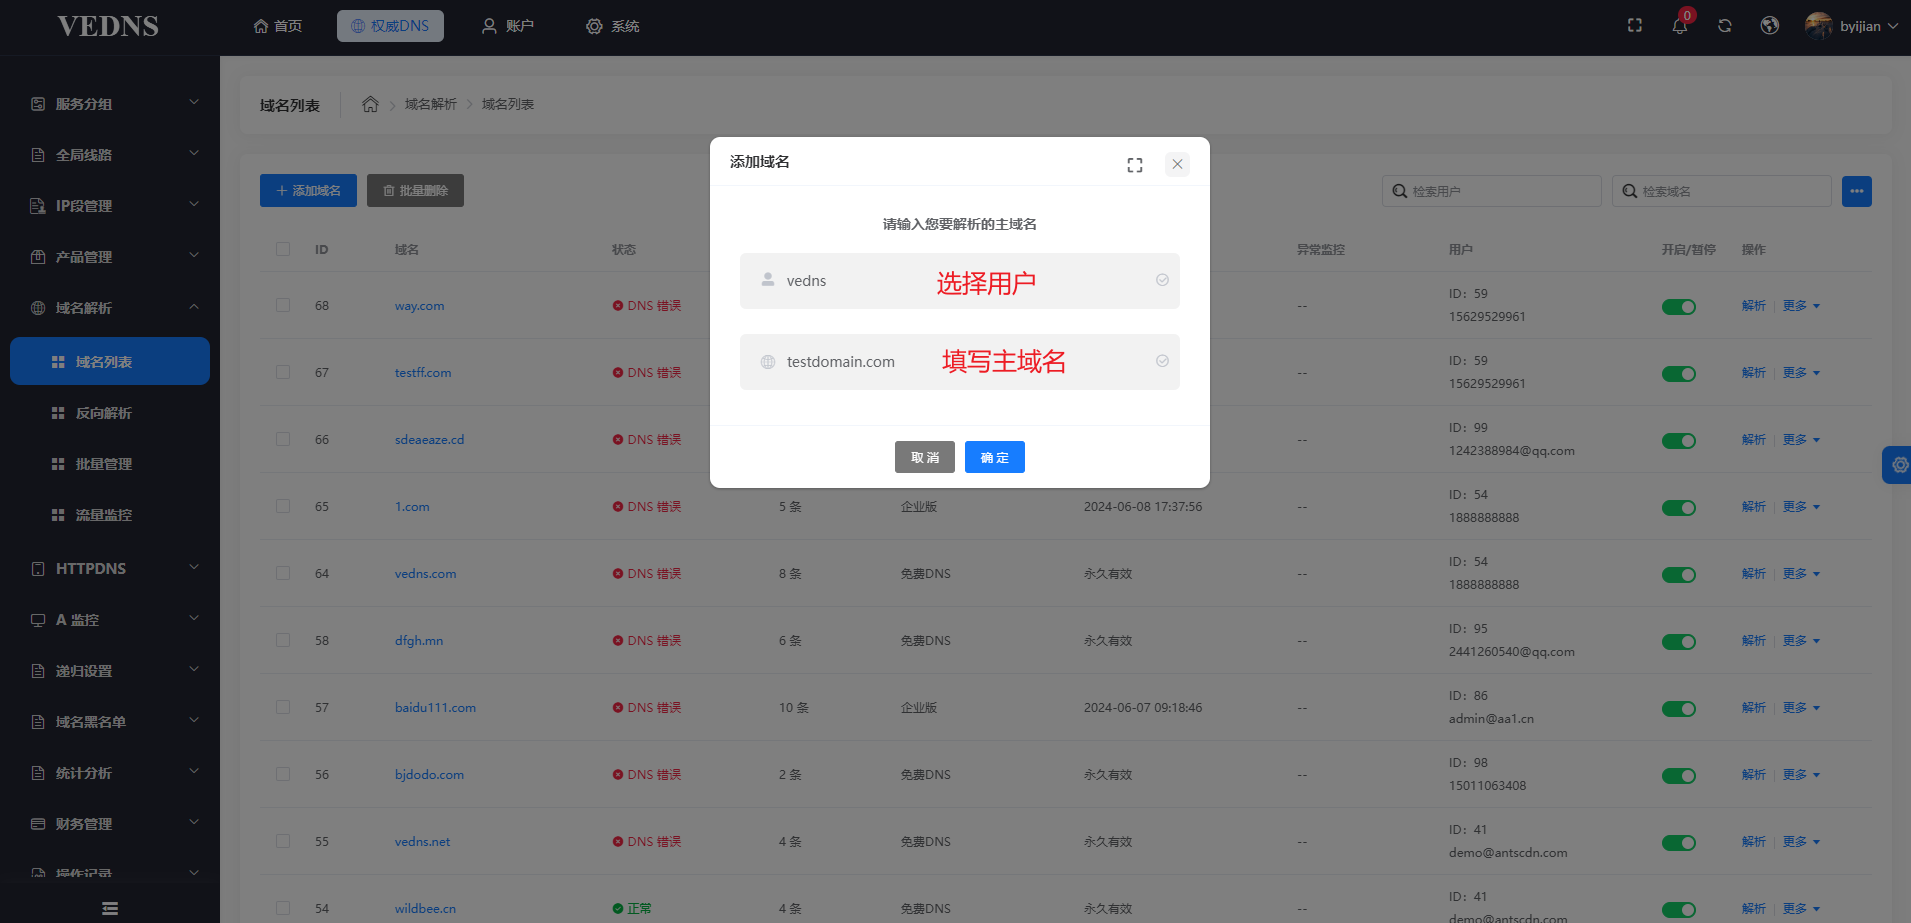Image resolution: width=1911 pixels, height=923 pixels.
Task: Click the 添加域名 button
Action: (x=308, y=191)
